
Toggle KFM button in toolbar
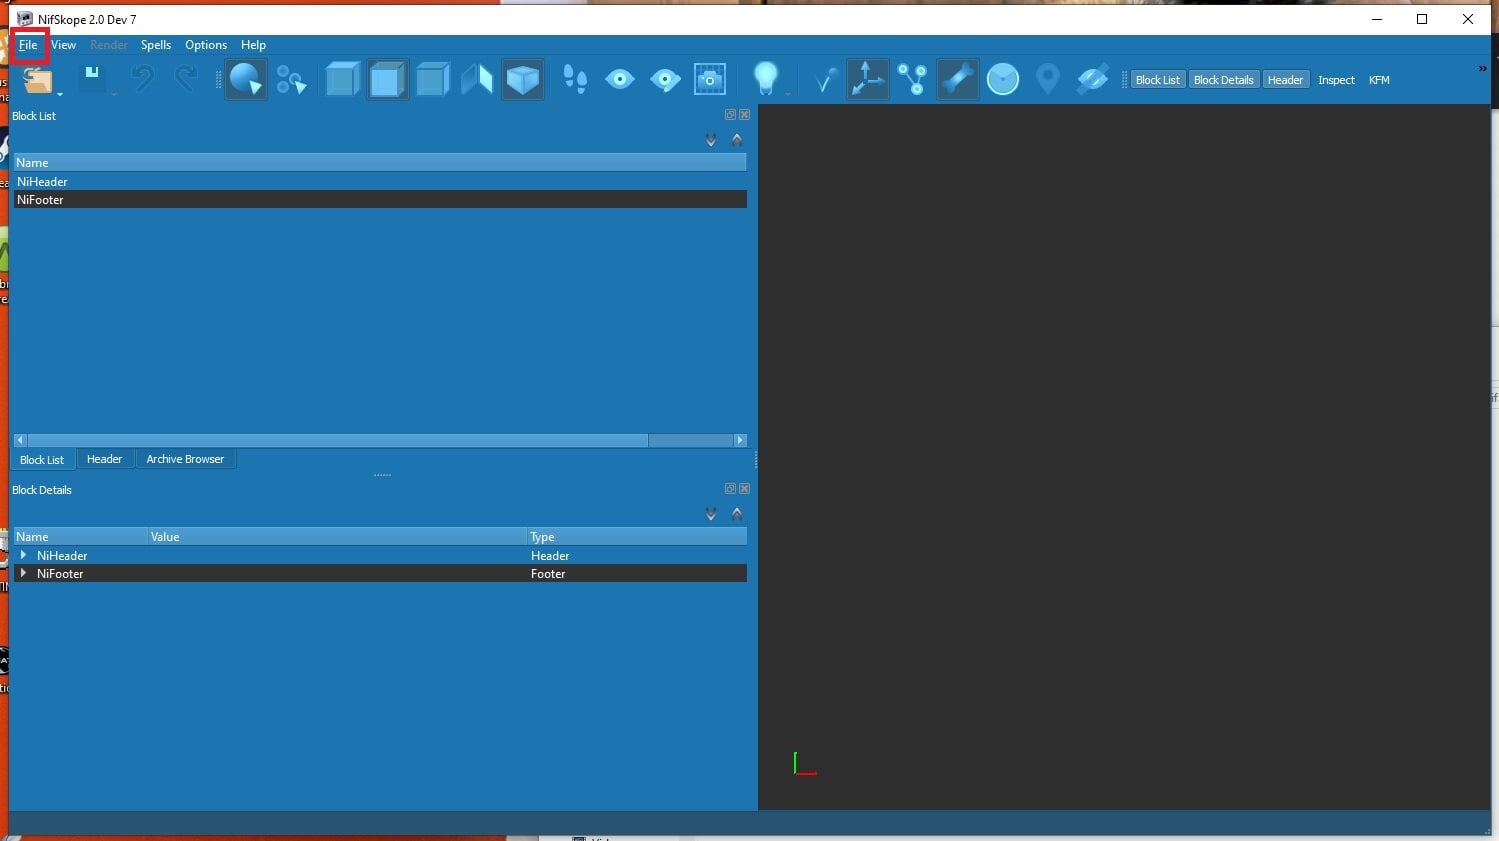pyautogui.click(x=1379, y=80)
